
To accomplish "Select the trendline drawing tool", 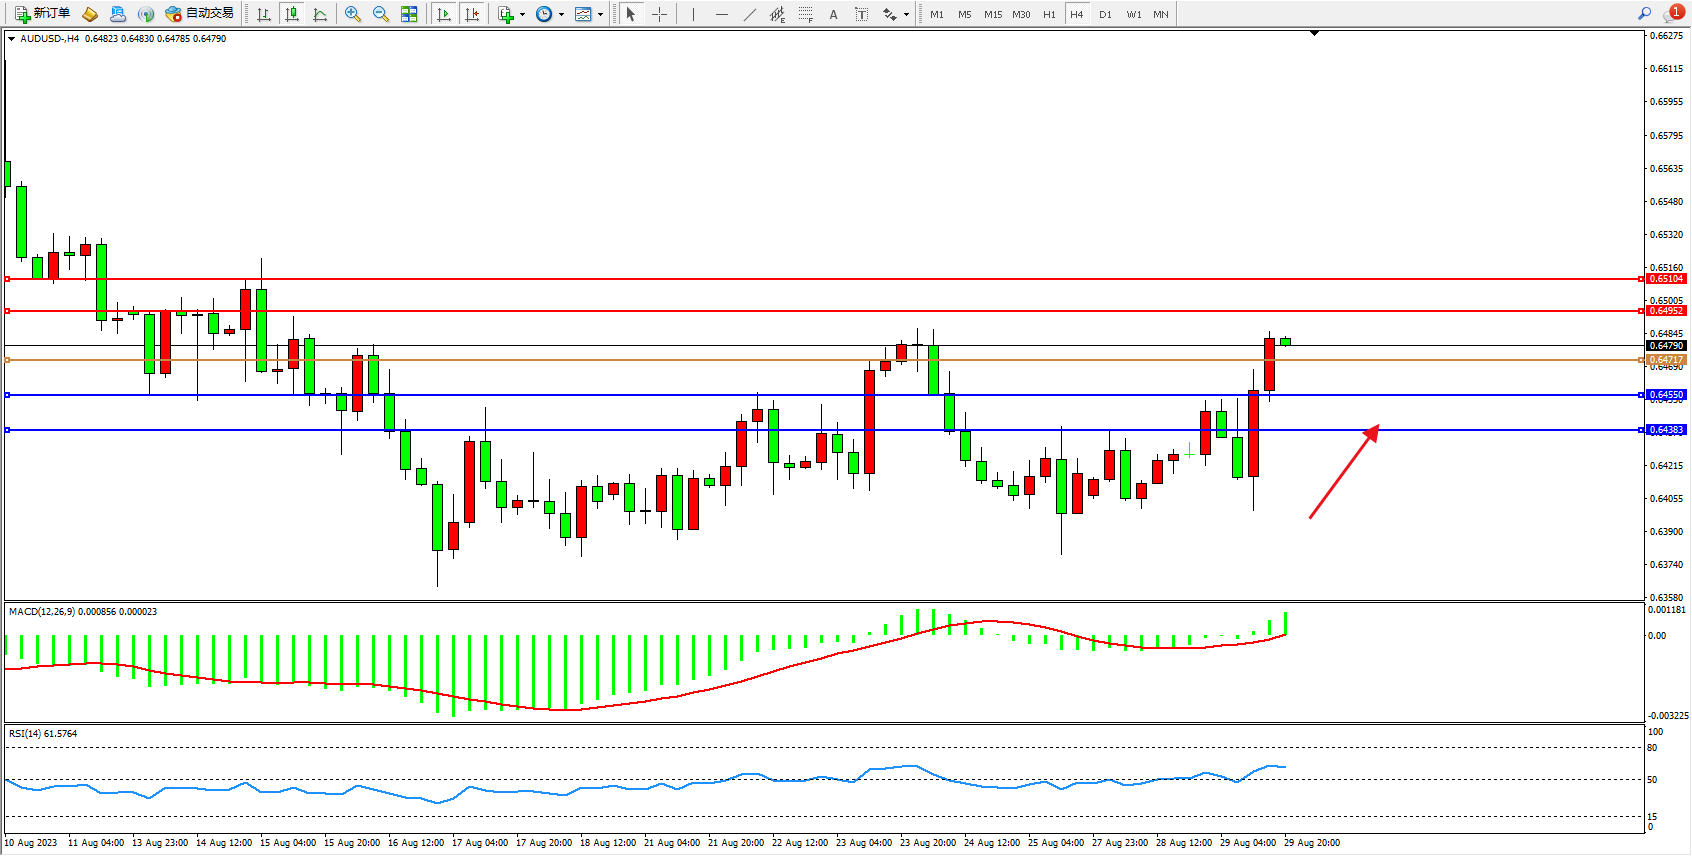I will pos(749,14).
